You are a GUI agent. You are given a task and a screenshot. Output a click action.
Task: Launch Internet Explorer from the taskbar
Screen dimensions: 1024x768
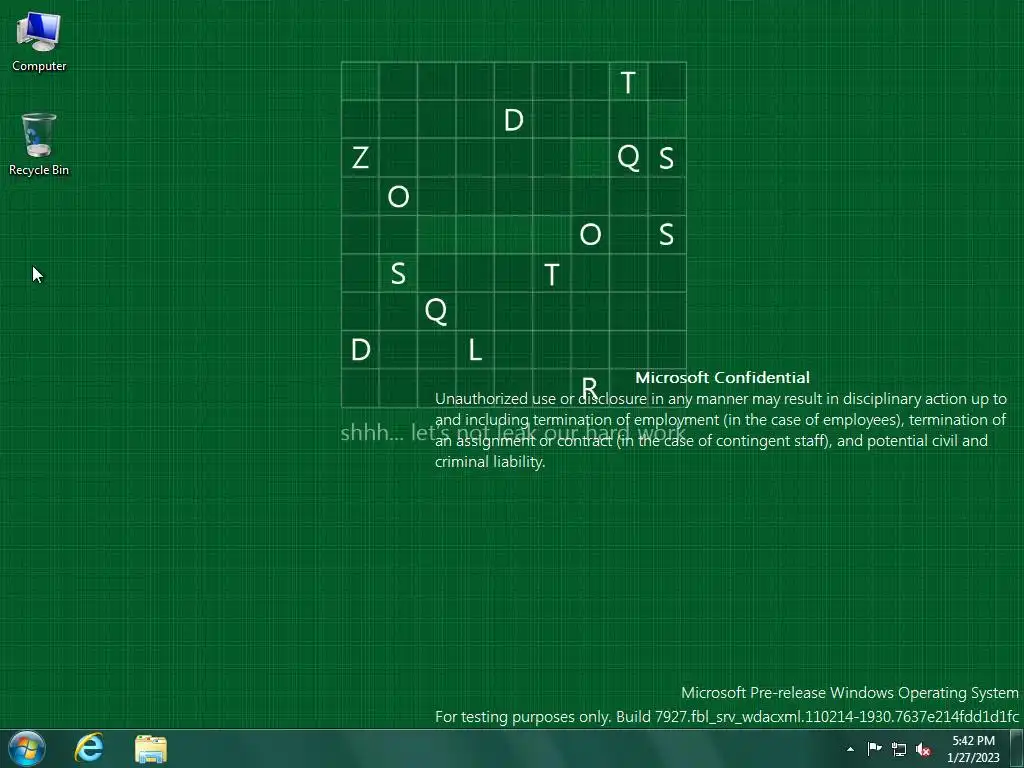89,748
